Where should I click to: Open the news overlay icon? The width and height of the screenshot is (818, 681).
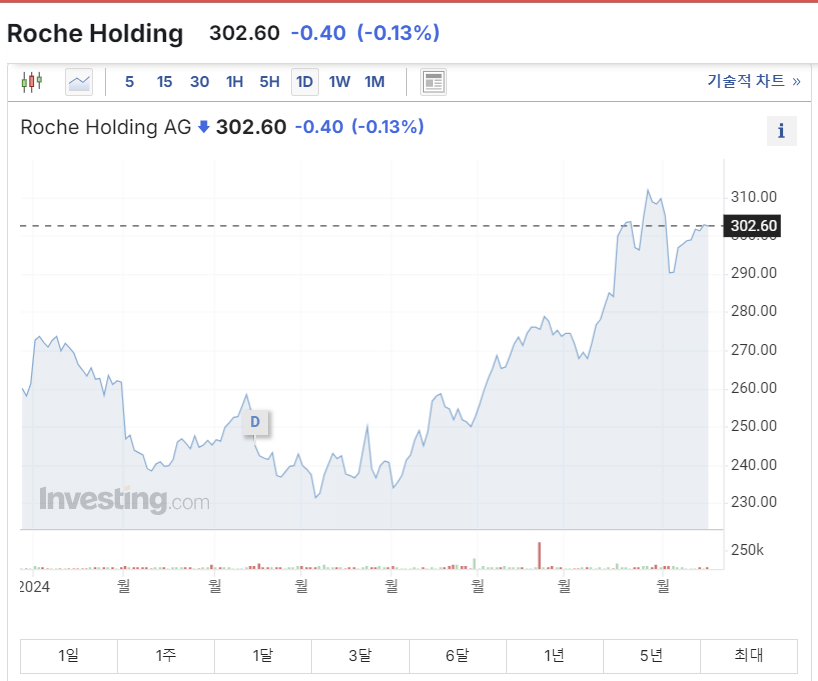tap(434, 82)
